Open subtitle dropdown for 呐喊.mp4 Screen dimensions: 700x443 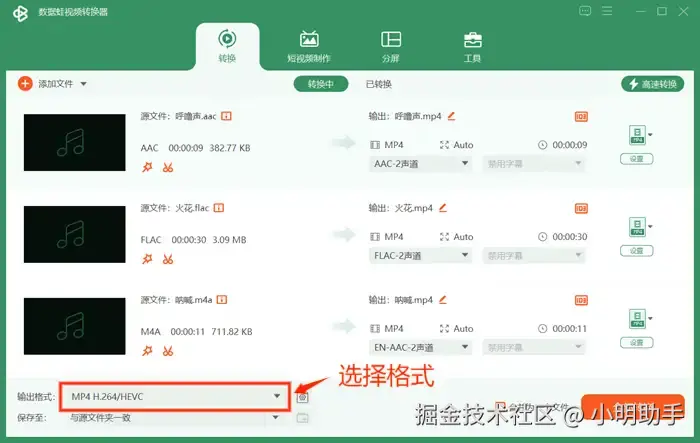pos(534,347)
